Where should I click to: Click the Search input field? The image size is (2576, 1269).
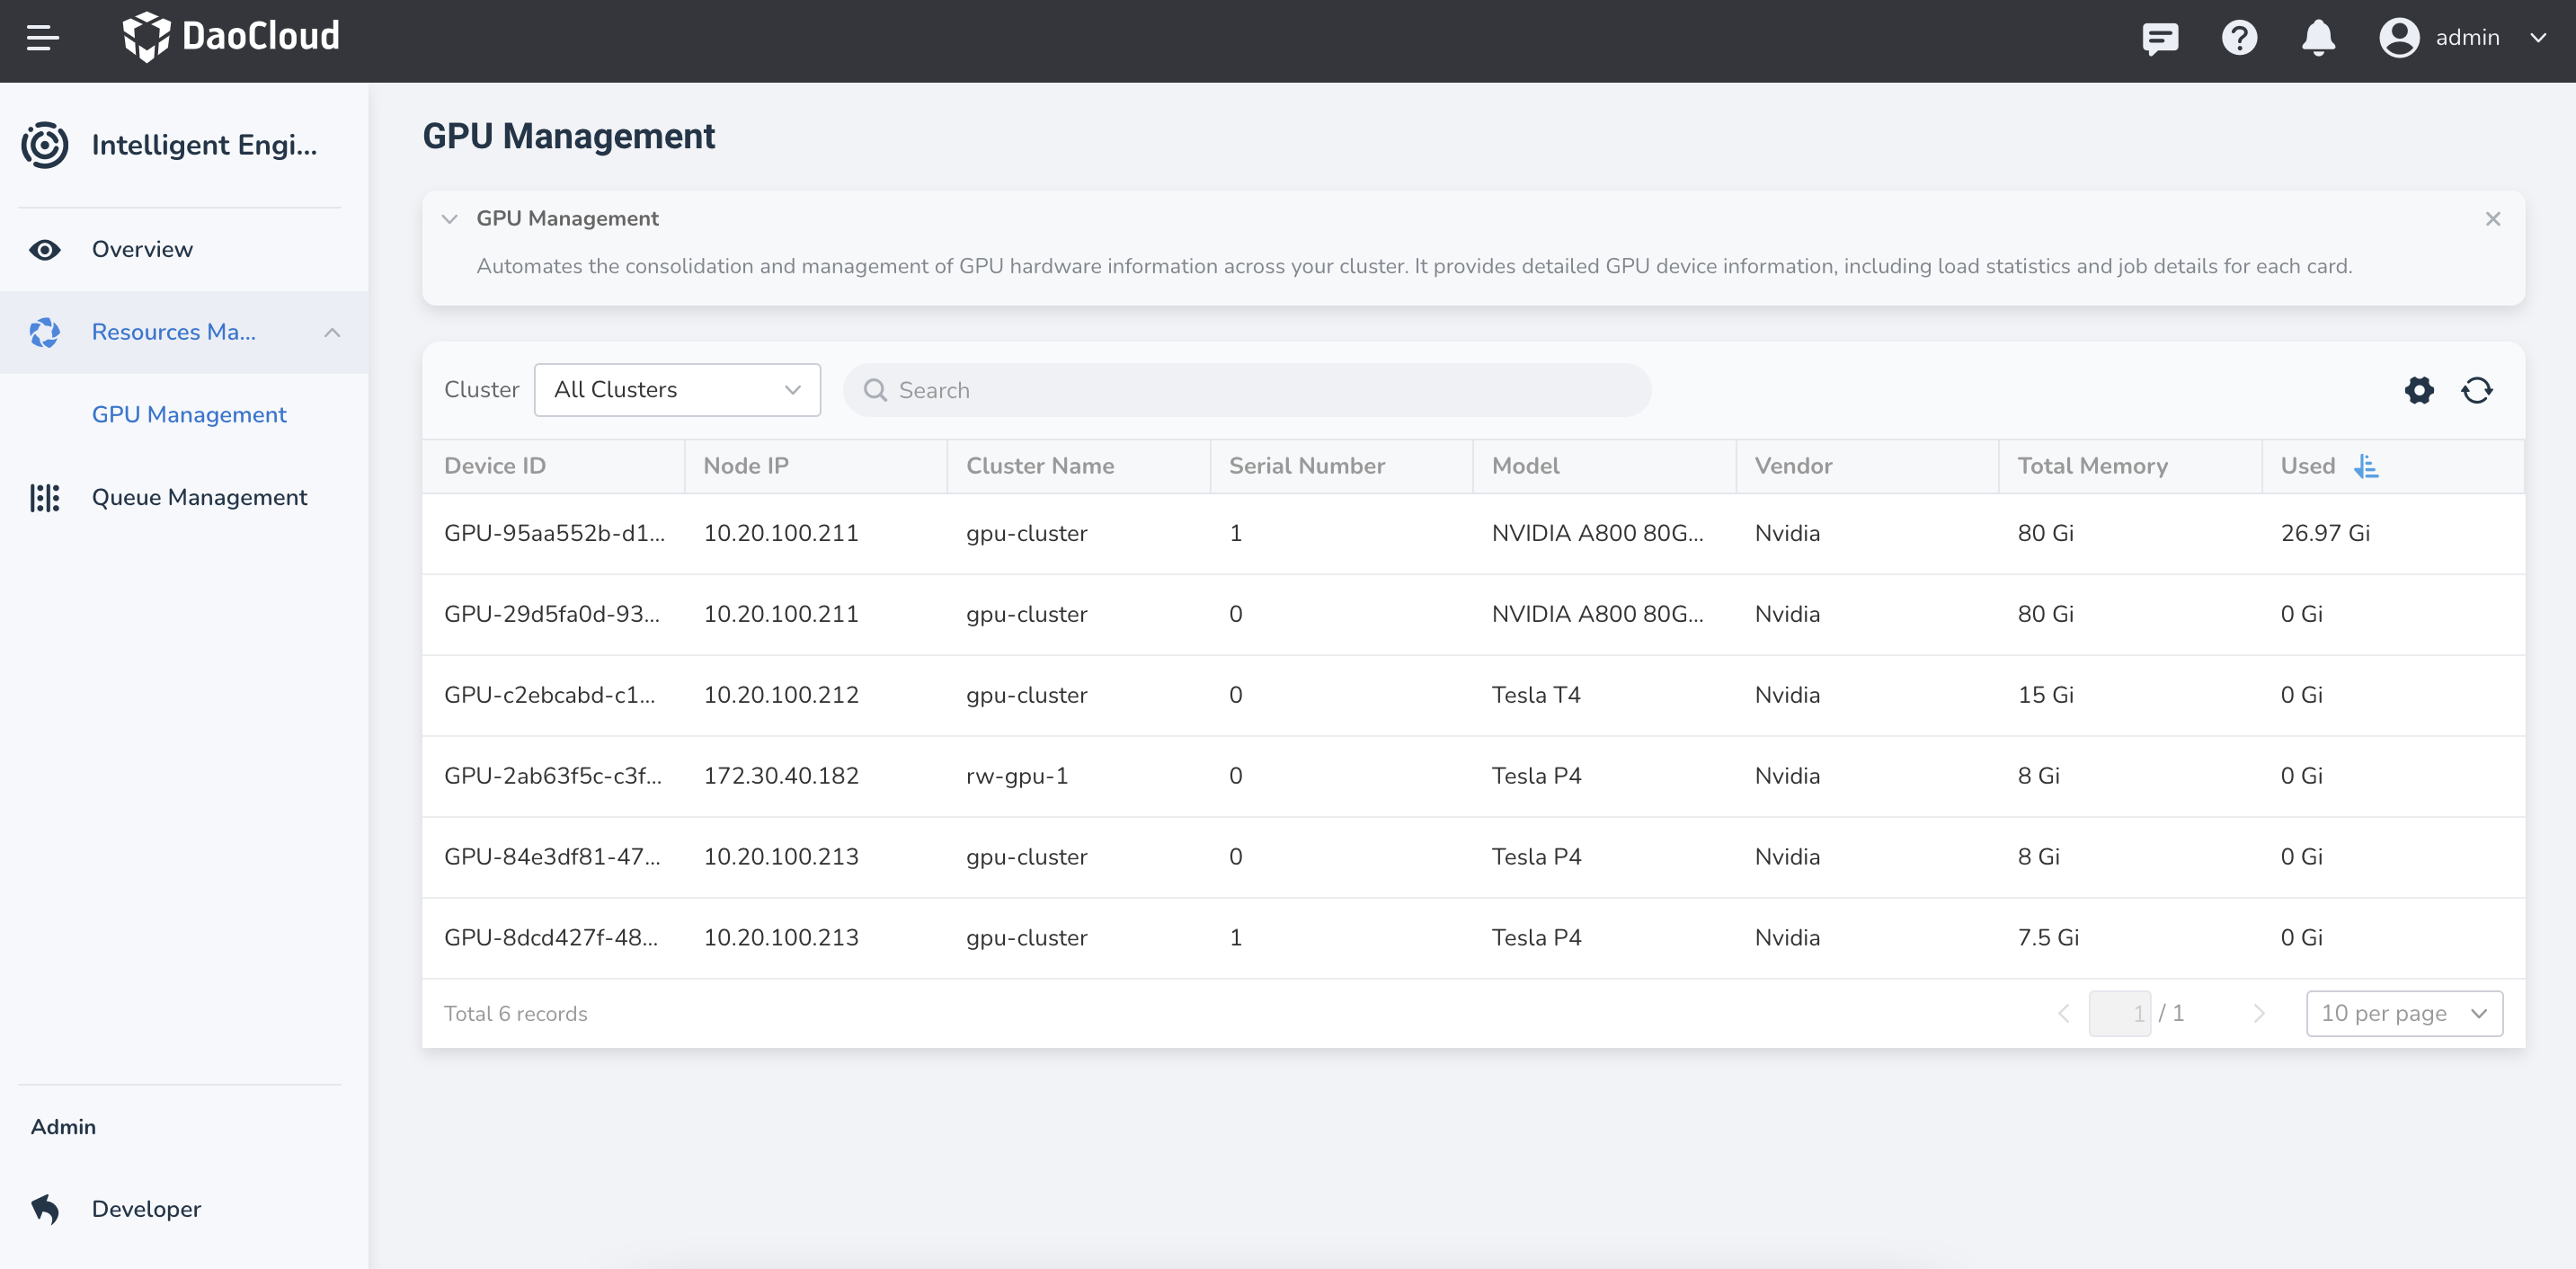[1245, 389]
